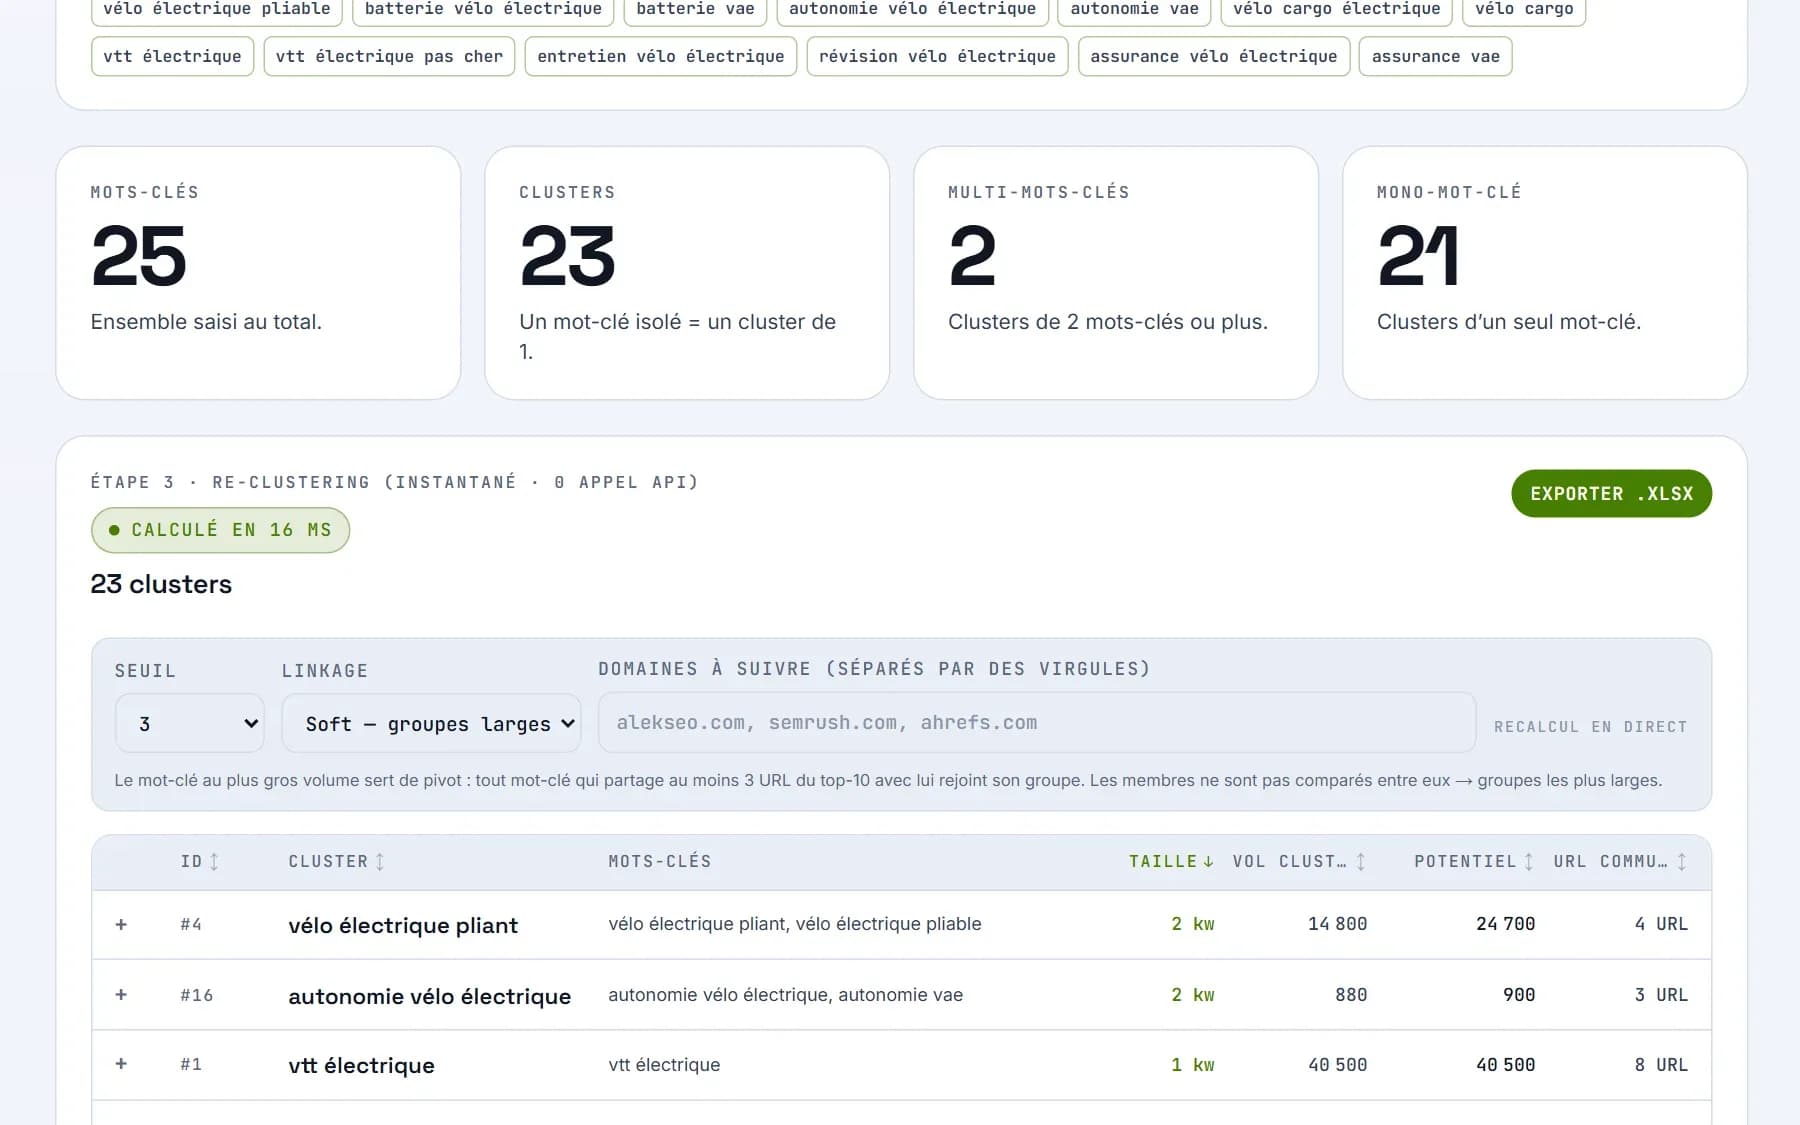Click the '900' potentiel cell

[x=1519, y=994]
